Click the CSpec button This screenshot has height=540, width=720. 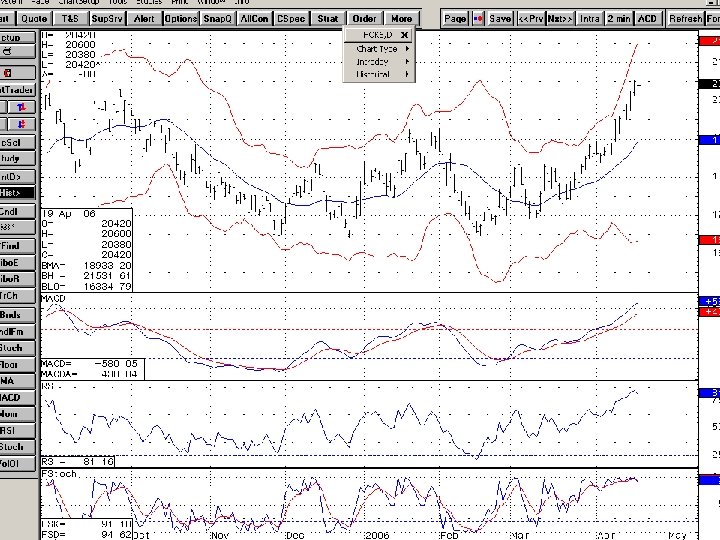click(291, 19)
